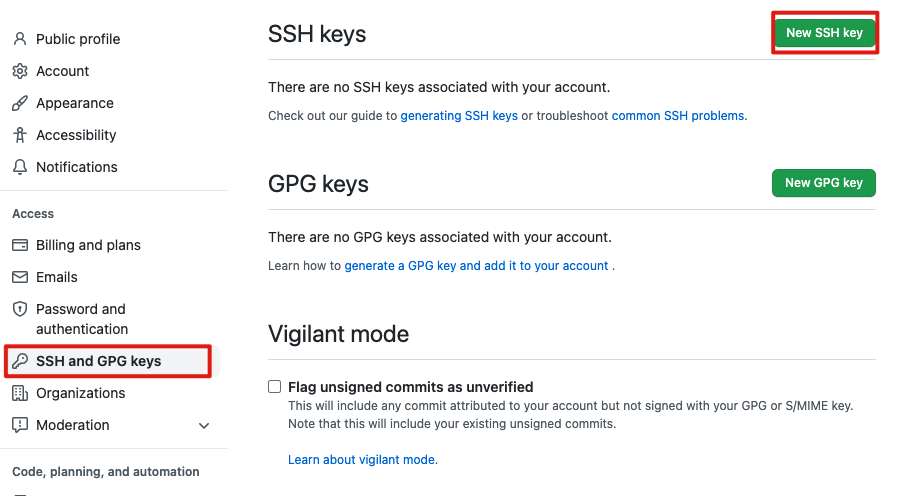Click the envelope icon beside Emails
This screenshot has height=496, width=910.
[20, 277]
